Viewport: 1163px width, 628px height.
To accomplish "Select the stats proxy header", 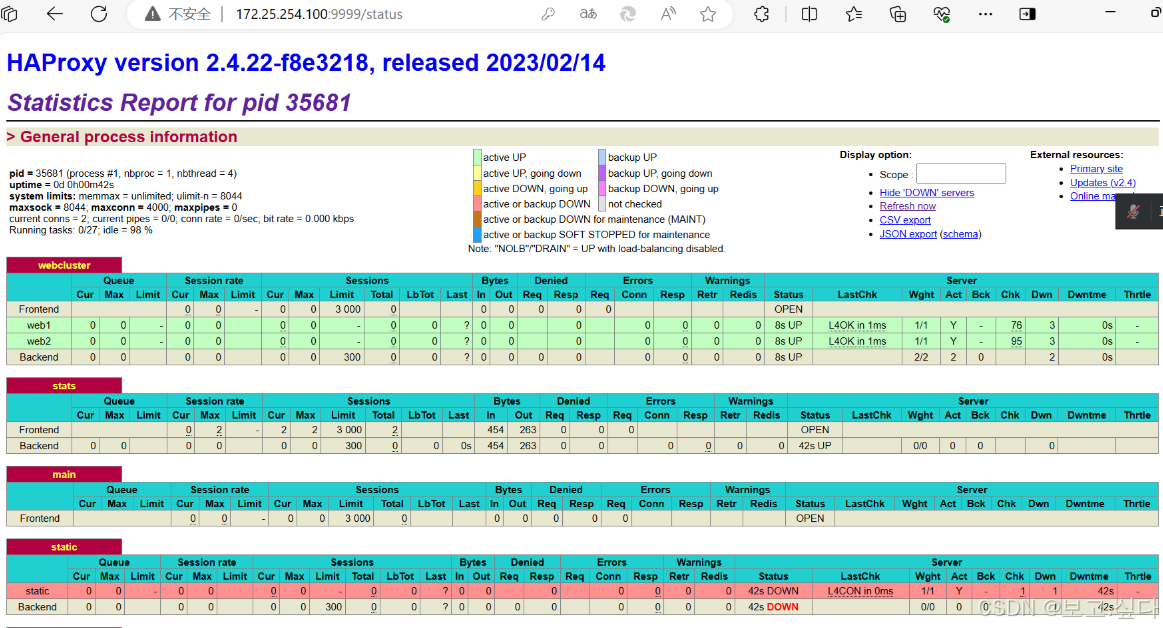I will 64,386.
